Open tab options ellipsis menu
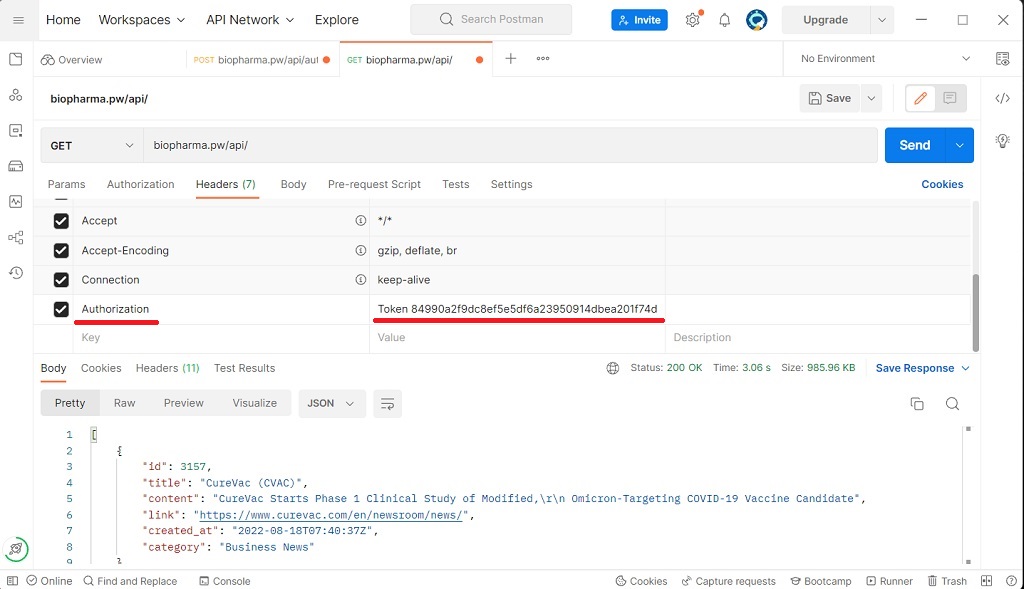1024x589 pixels. (x=543, y=59)
